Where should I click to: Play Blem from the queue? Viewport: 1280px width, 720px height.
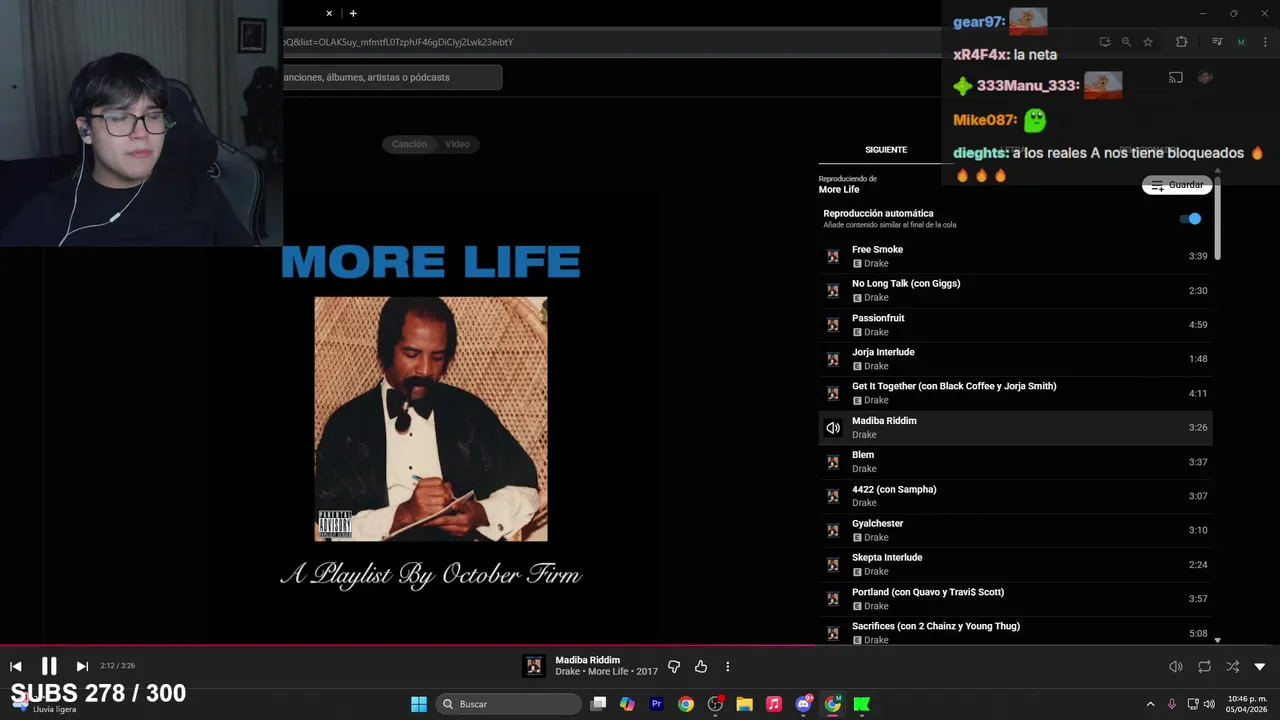pos(1015,462)
